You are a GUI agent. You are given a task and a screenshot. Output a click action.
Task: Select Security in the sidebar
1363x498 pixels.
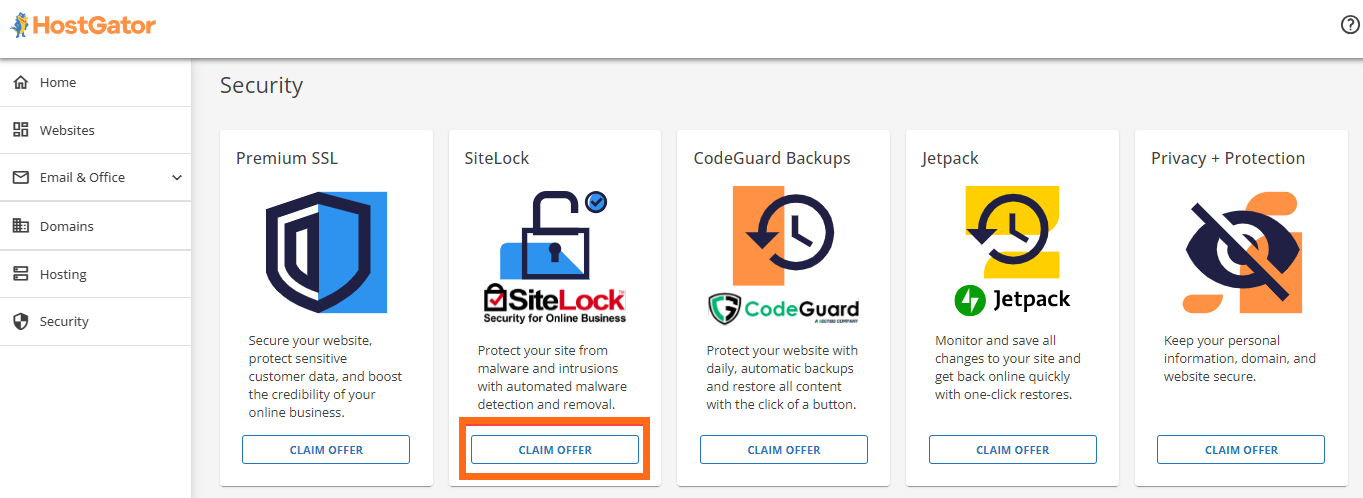pyautogui.click(x=95, y=321)
